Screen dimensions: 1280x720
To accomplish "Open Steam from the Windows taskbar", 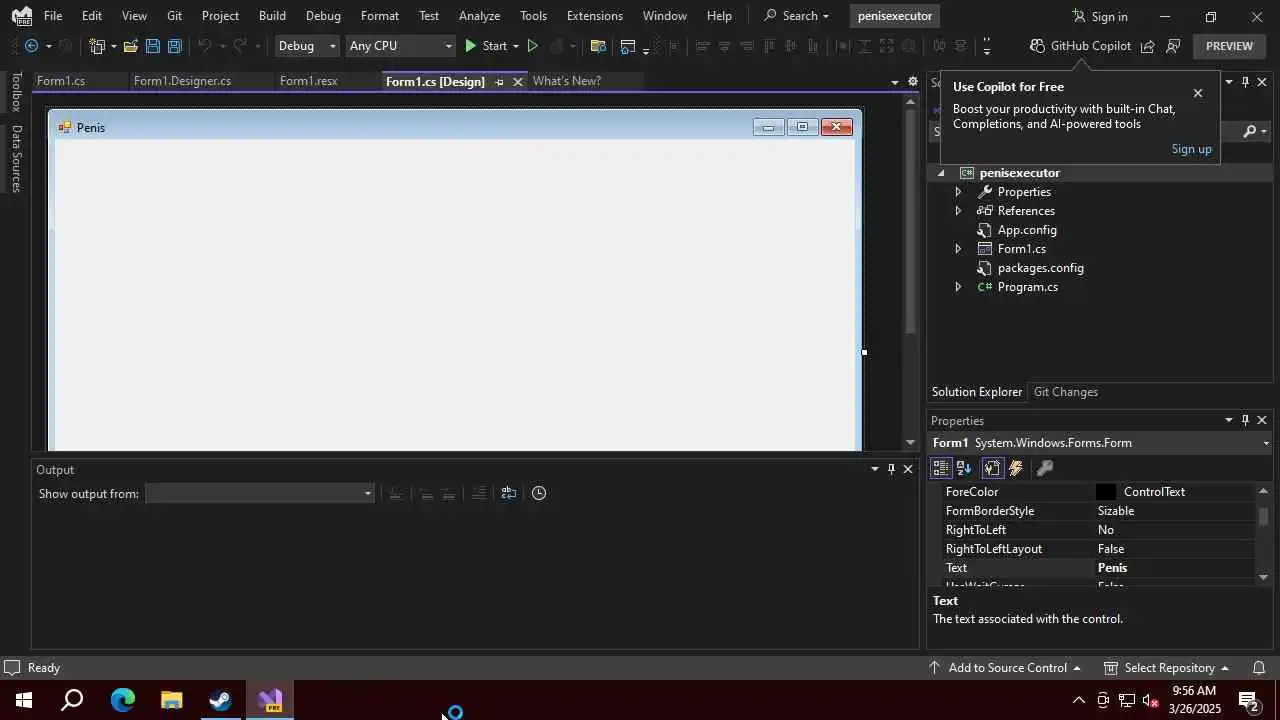I will coord(220,700).
